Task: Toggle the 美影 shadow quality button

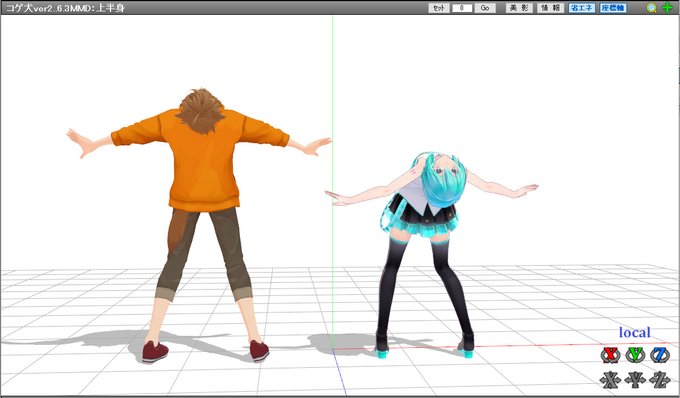Action: pyautogui.click(x=519, y=8)
